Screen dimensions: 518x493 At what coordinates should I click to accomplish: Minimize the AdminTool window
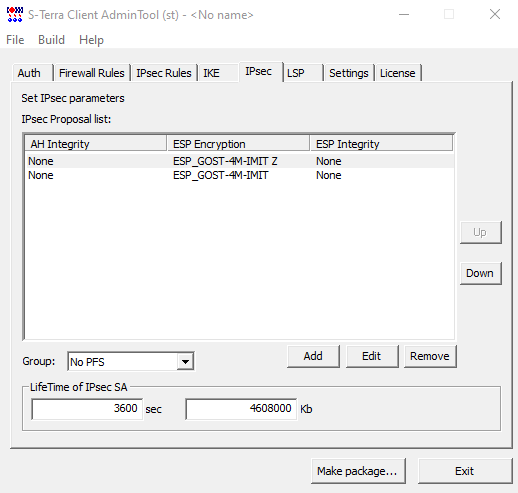click(x=404, y=15)
